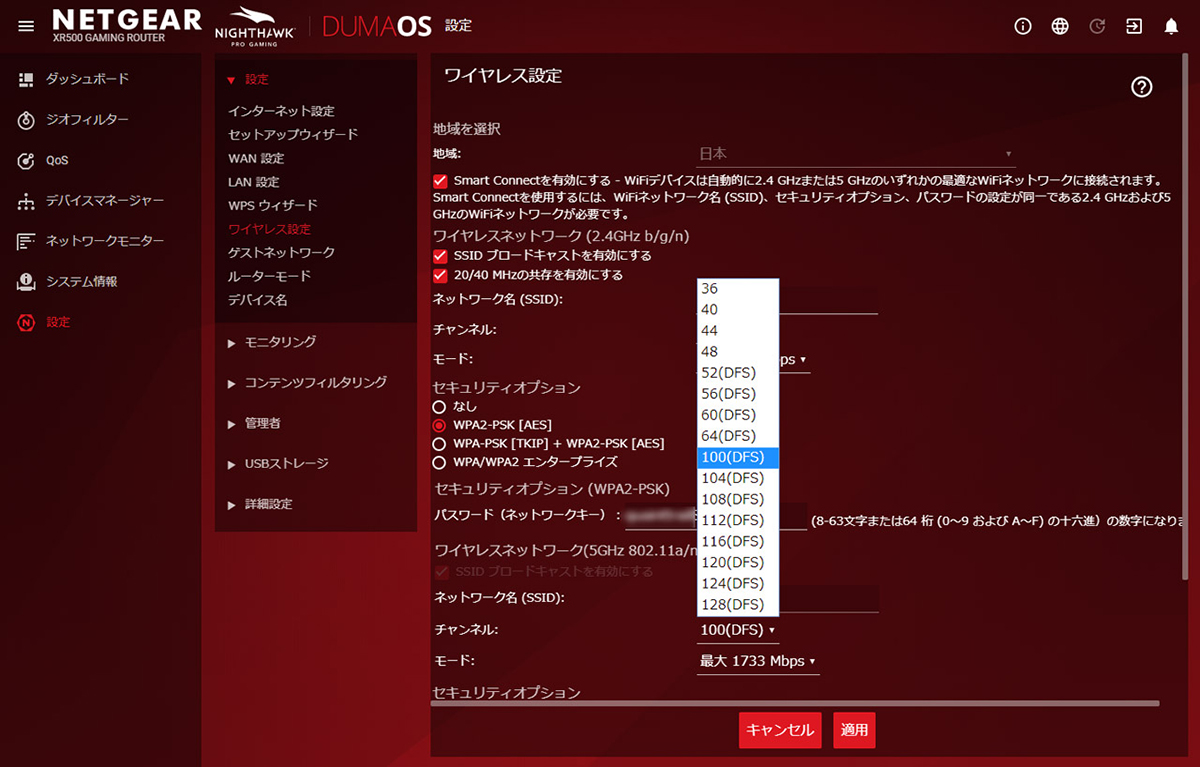Click the horizontal scrollbar in settings panel
This screenshot has height=767, width=1200.
pos(795,704)
